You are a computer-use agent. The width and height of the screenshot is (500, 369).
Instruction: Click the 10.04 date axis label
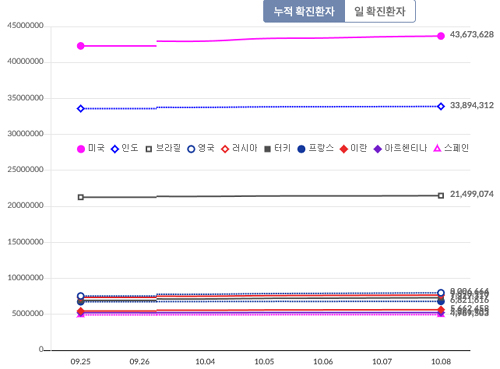pos(205,361)
